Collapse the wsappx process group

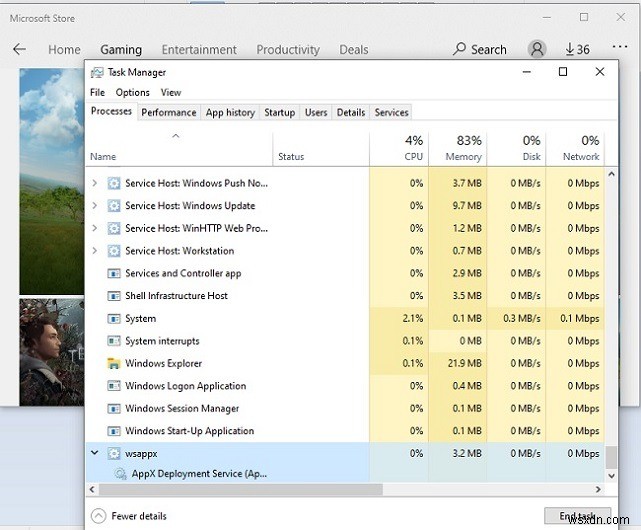pos(94,453)
